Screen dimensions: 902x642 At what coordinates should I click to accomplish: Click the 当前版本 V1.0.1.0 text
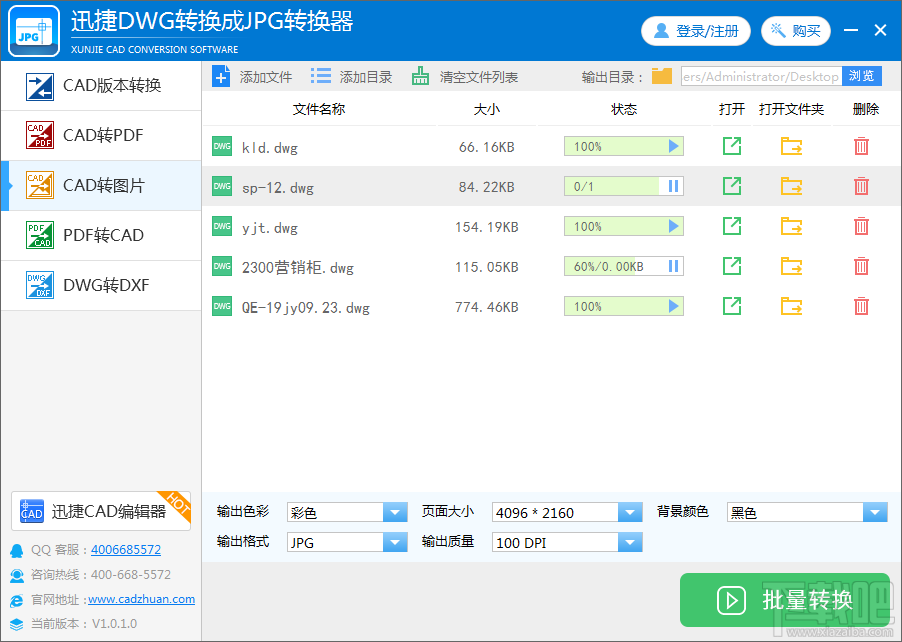tap(84, 624)
